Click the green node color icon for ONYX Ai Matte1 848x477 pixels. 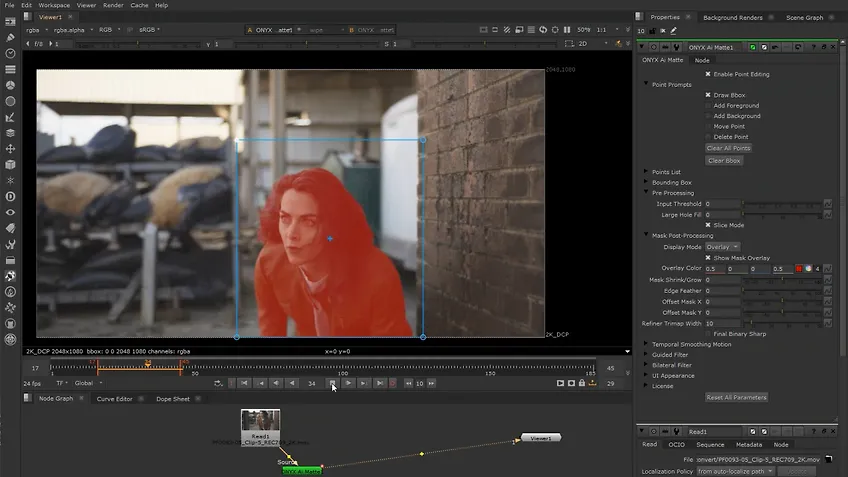coord(752,47)
